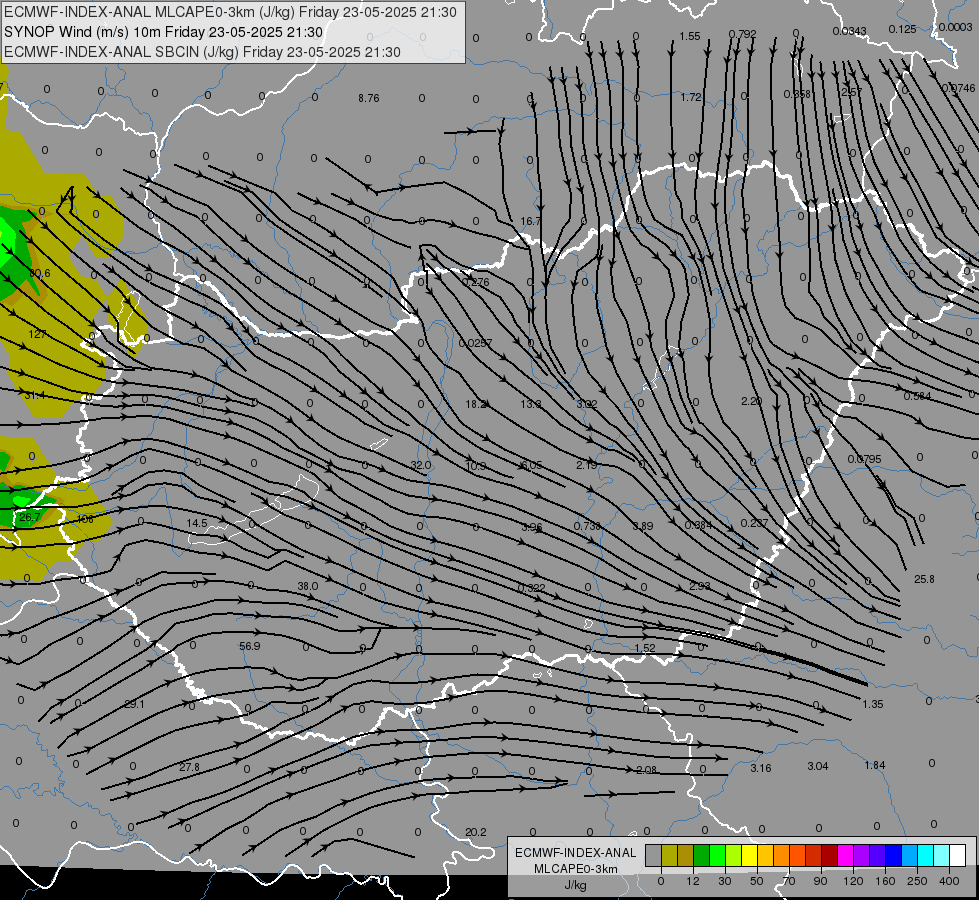
Task: Click the map value '31.4'
Action: pyautogui.click(x=35, y=395)
